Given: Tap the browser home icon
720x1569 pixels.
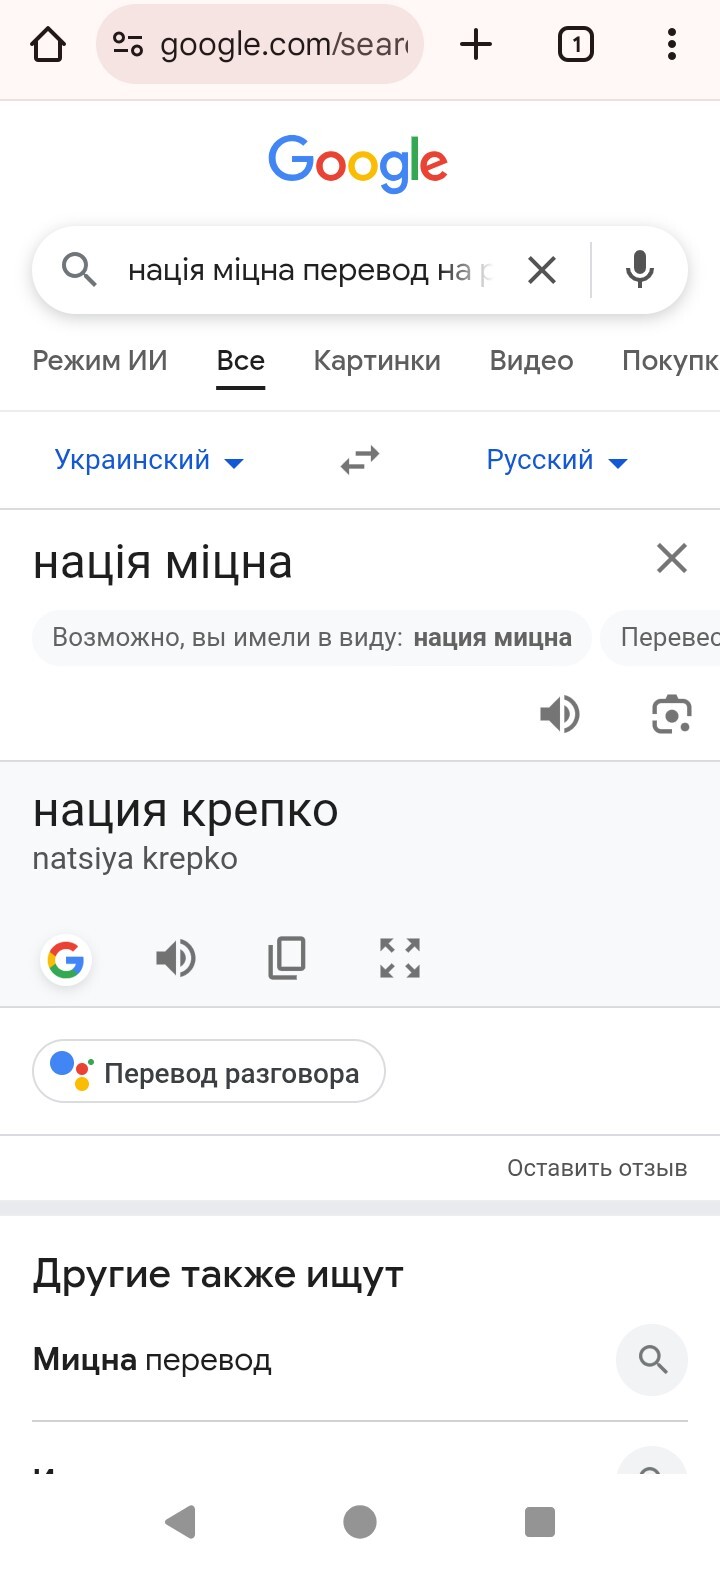Looking at the screenshot, I should (48, 45).
